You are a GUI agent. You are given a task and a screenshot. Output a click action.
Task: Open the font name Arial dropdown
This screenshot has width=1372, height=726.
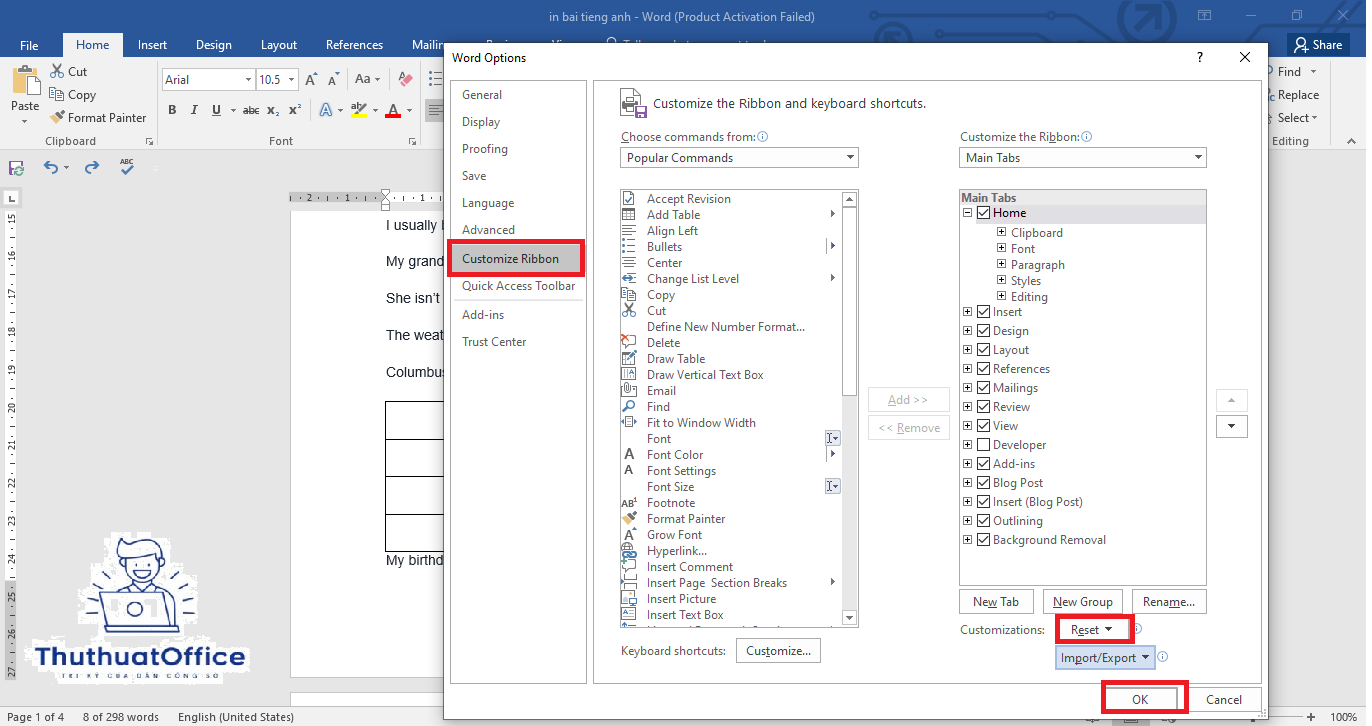[248, 80]
